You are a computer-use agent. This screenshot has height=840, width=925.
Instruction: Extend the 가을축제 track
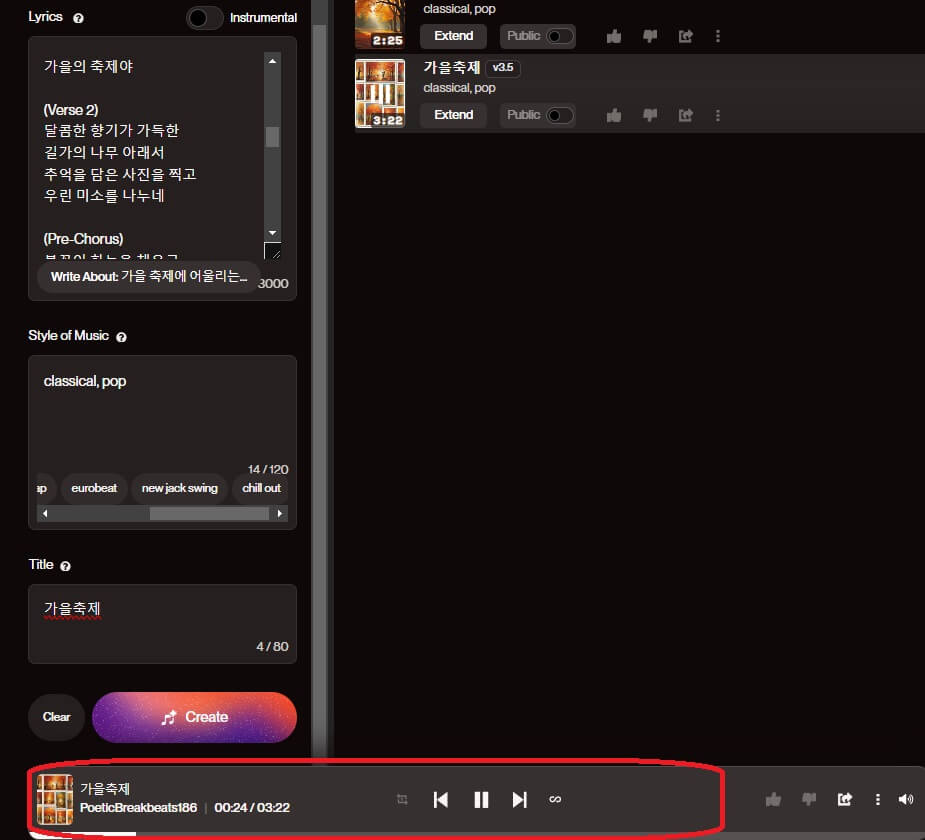point(452,115)
